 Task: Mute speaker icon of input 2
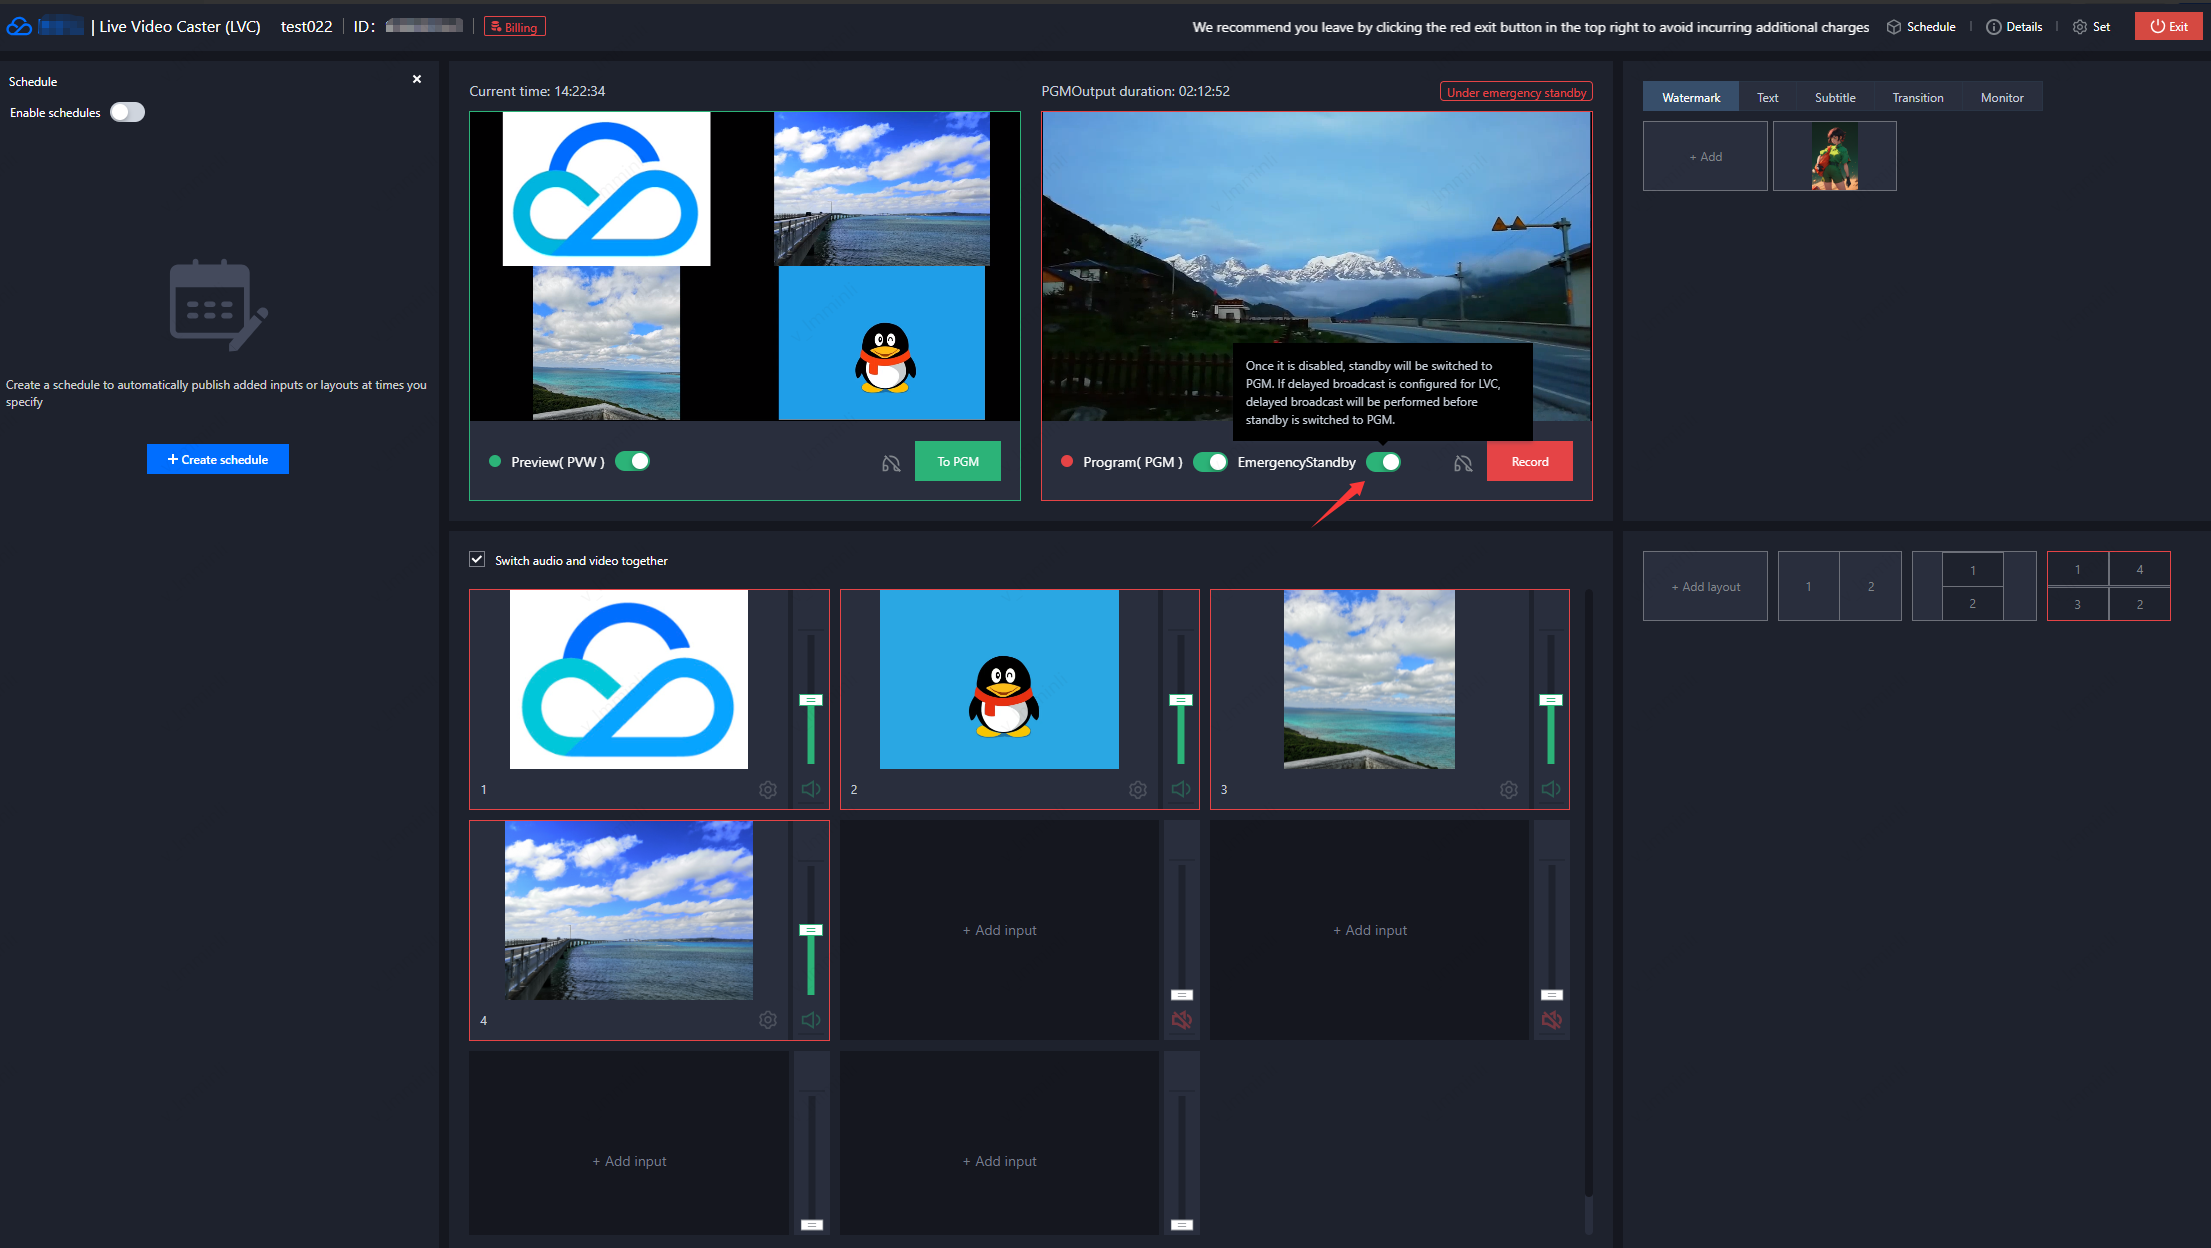coord(1181,789)
